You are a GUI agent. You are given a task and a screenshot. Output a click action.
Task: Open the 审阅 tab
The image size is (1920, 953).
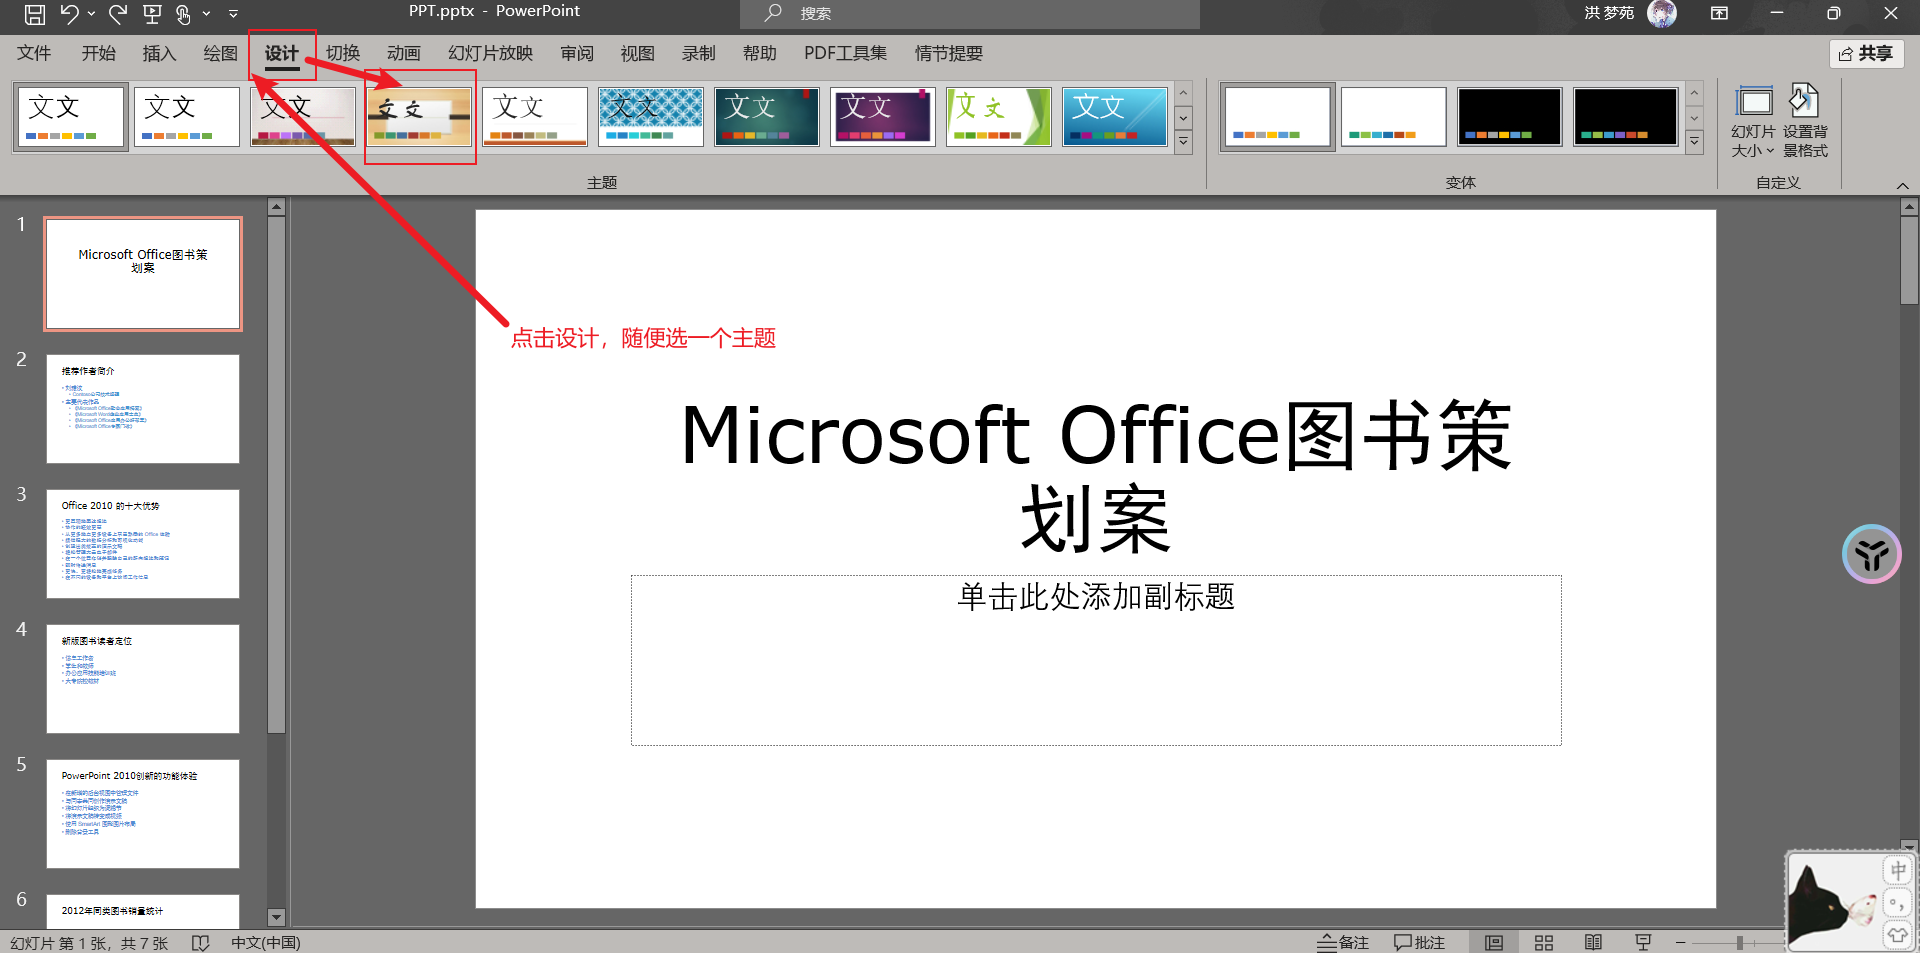point(577,53)
